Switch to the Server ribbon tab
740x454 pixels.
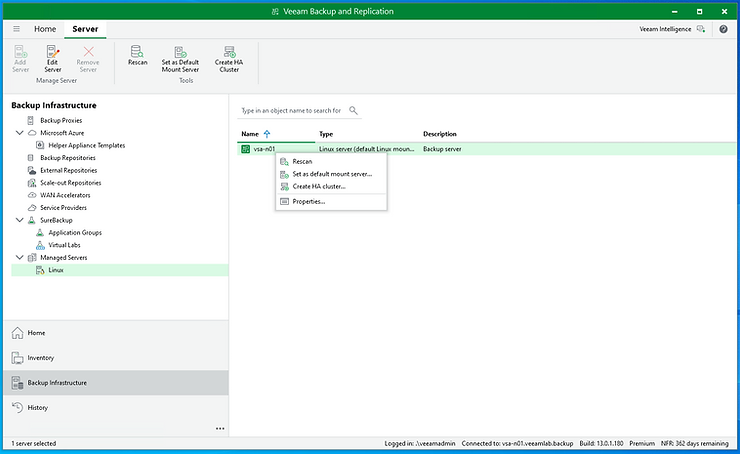[85, 29]
